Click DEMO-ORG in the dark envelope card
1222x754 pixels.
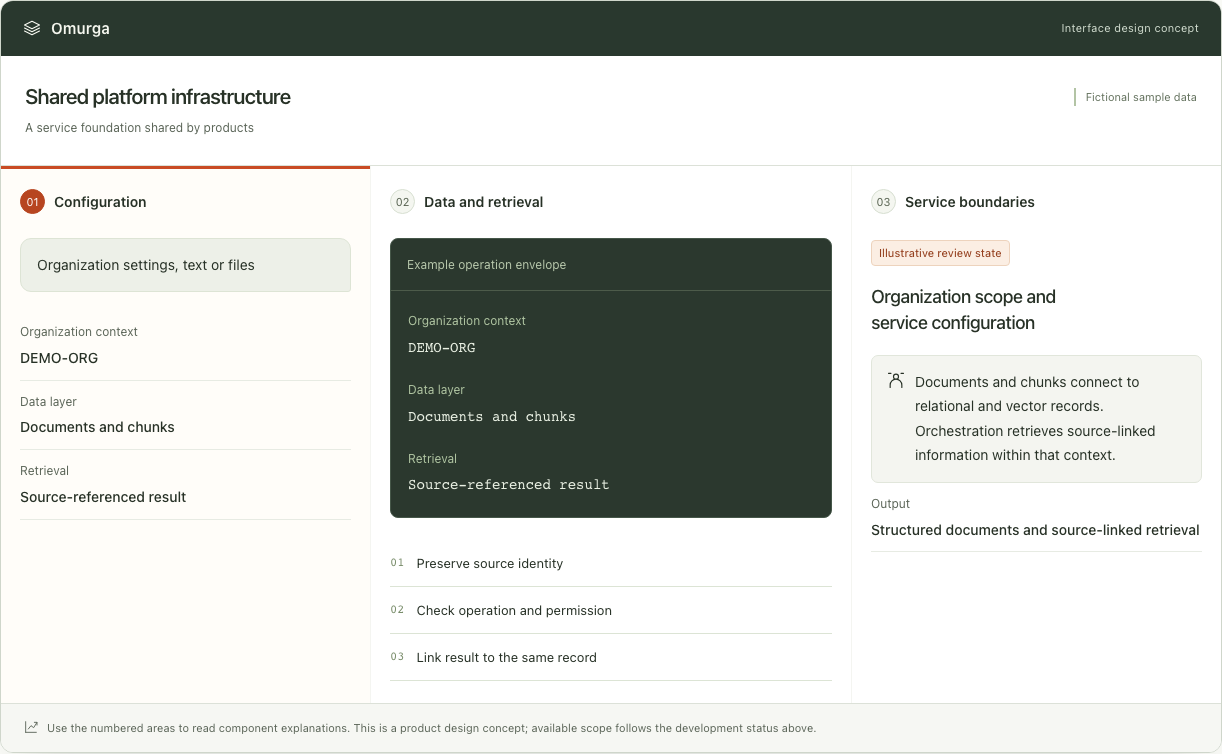click(442, 348)
